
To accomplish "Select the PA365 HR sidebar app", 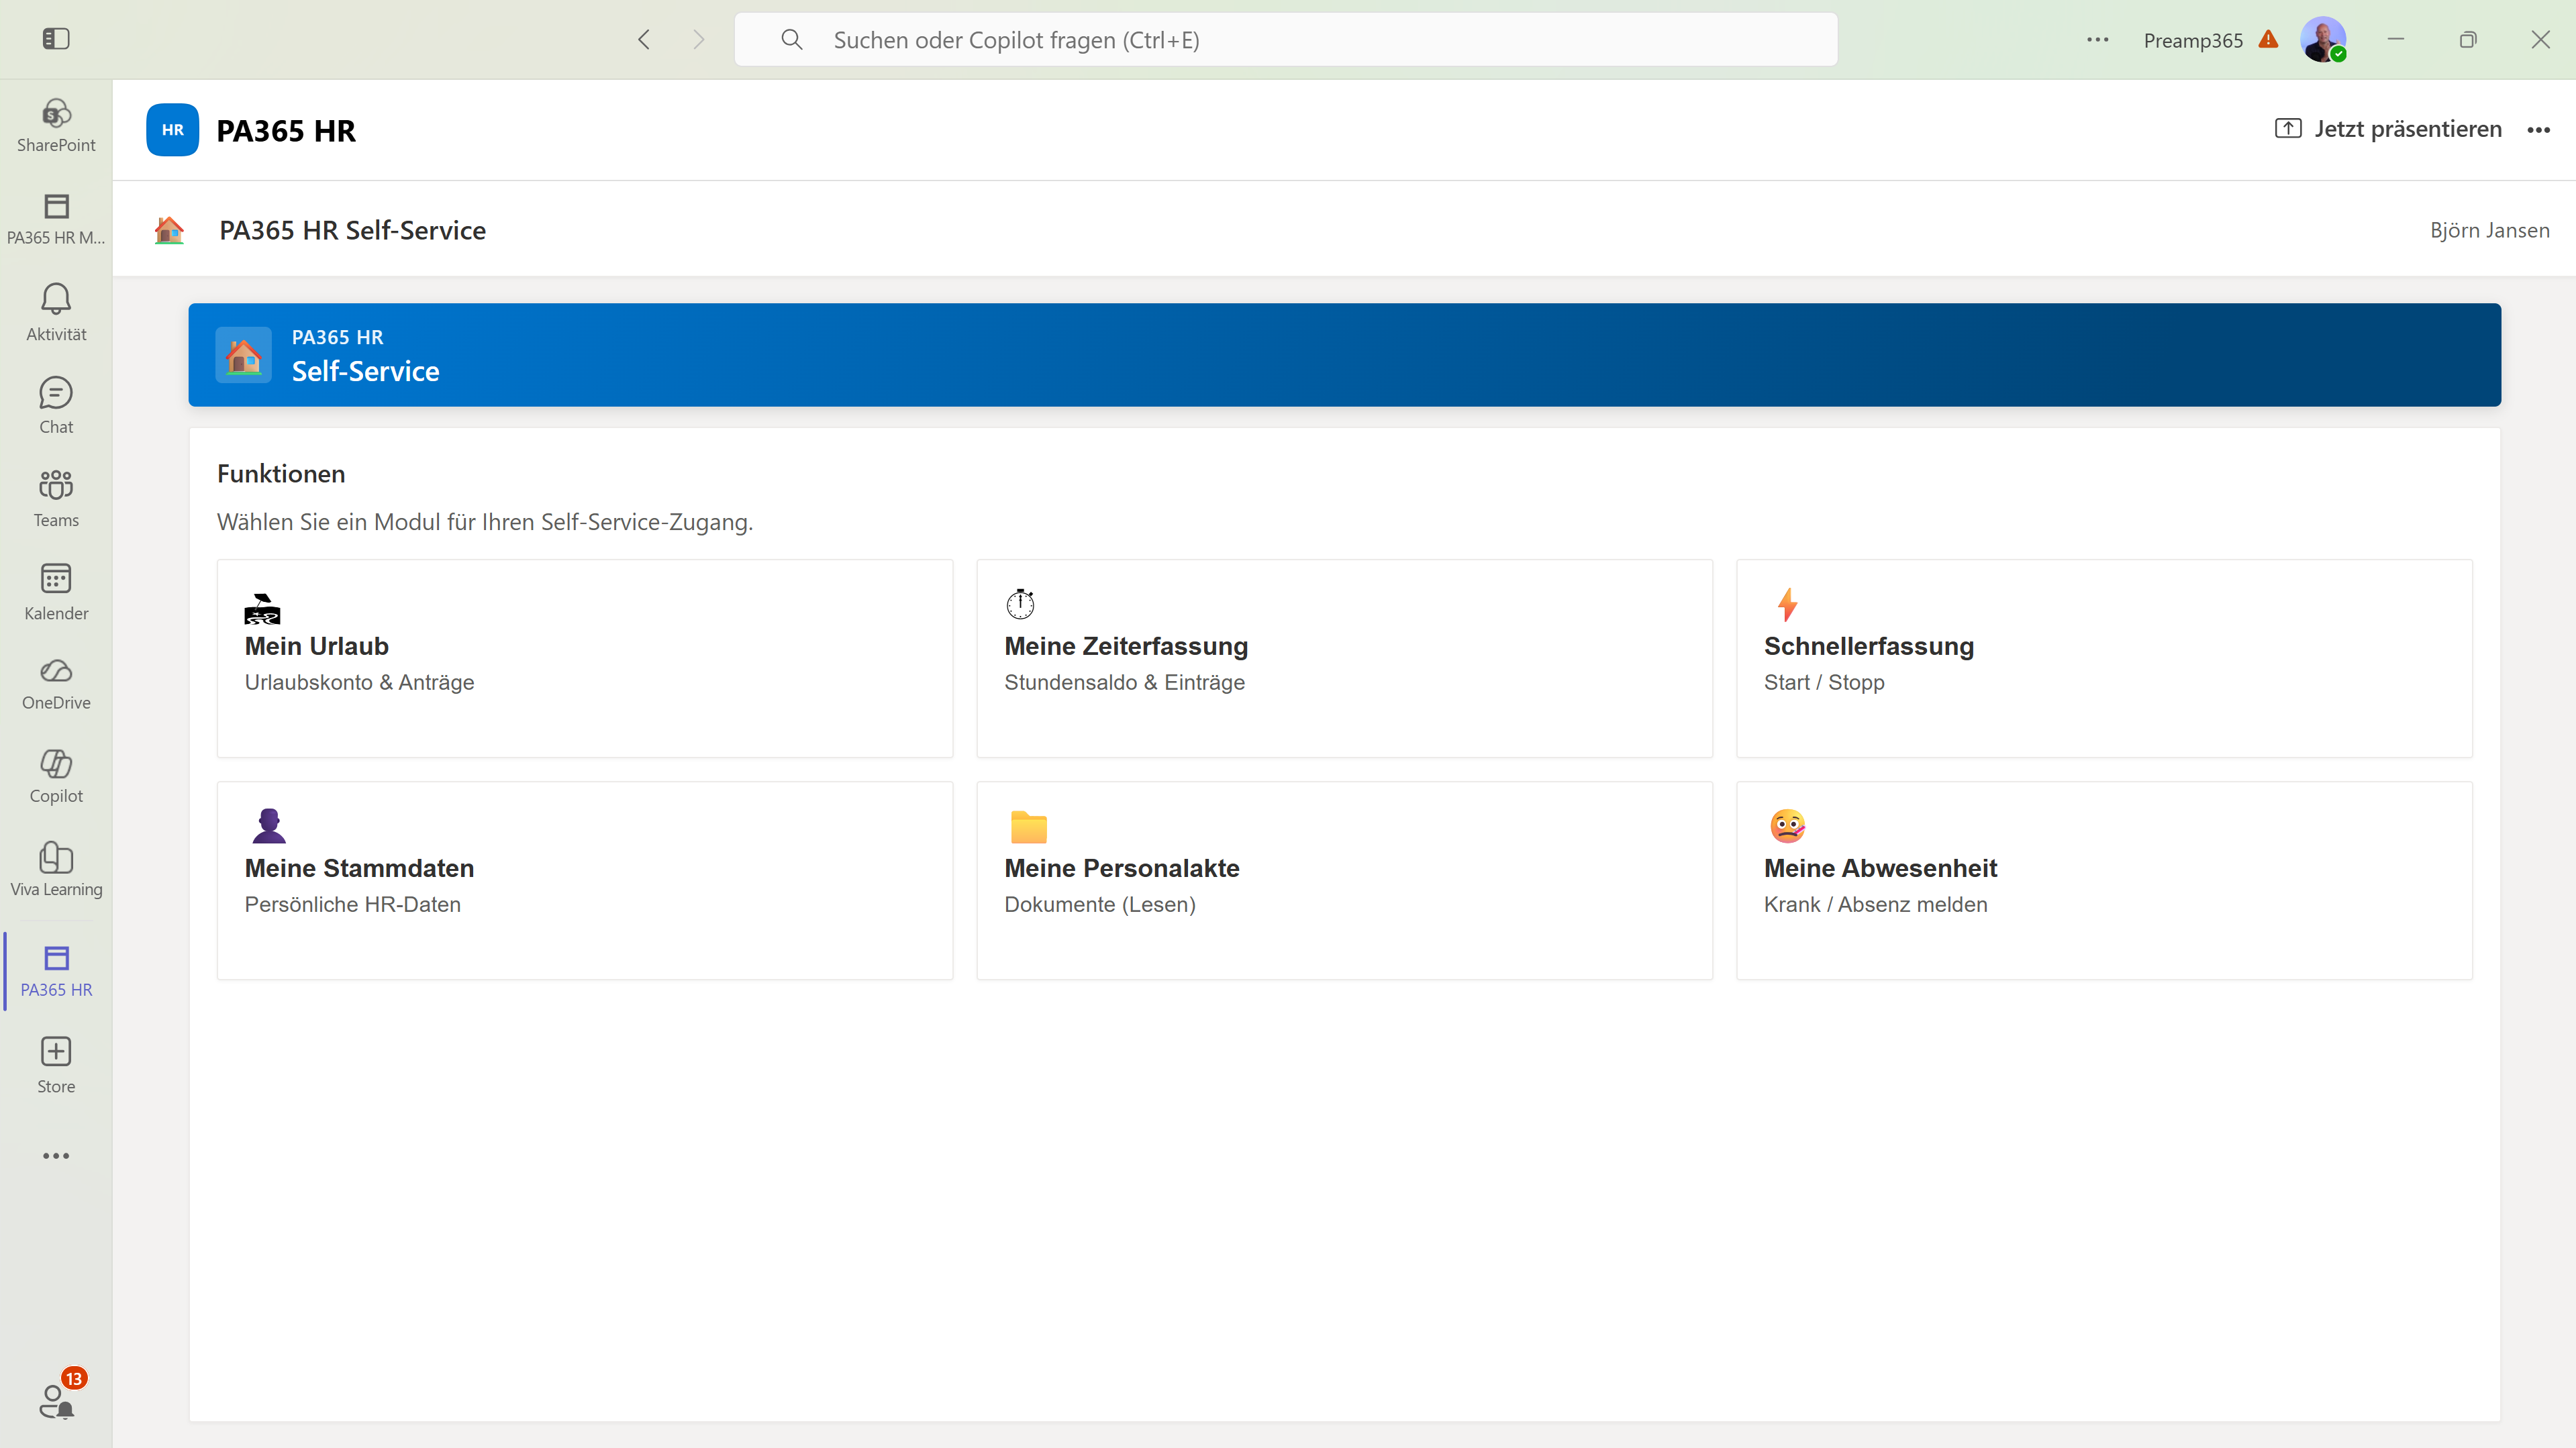I will tap(56, 971).
